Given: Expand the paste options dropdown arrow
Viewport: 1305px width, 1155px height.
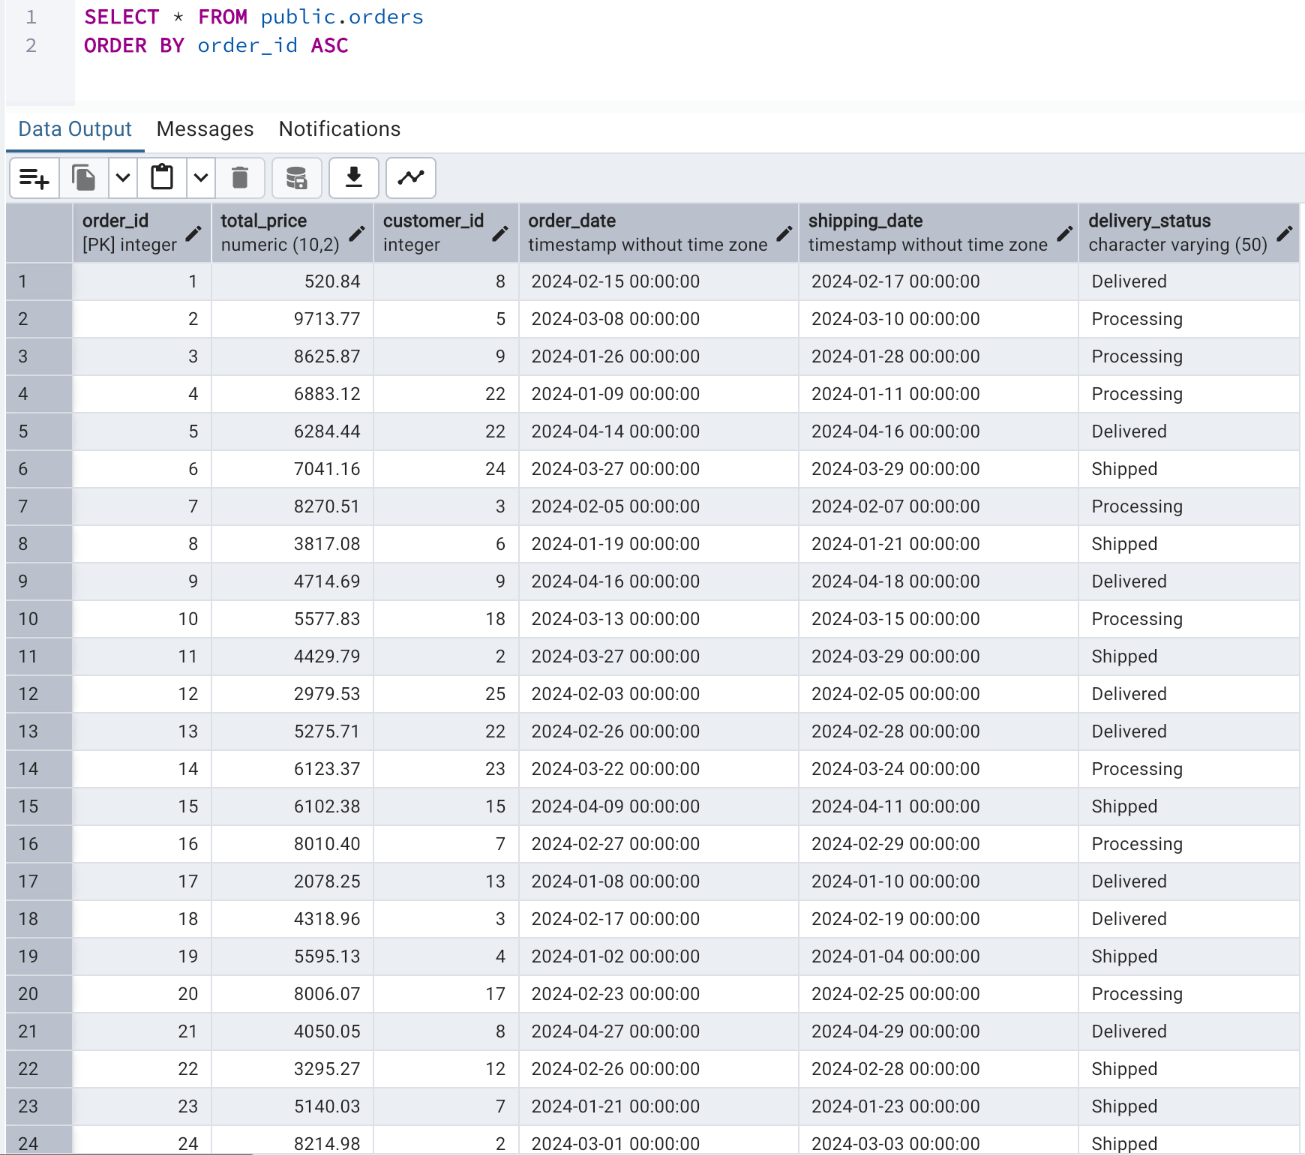Looking at the screenshot, I should click(x=201, y=178).
